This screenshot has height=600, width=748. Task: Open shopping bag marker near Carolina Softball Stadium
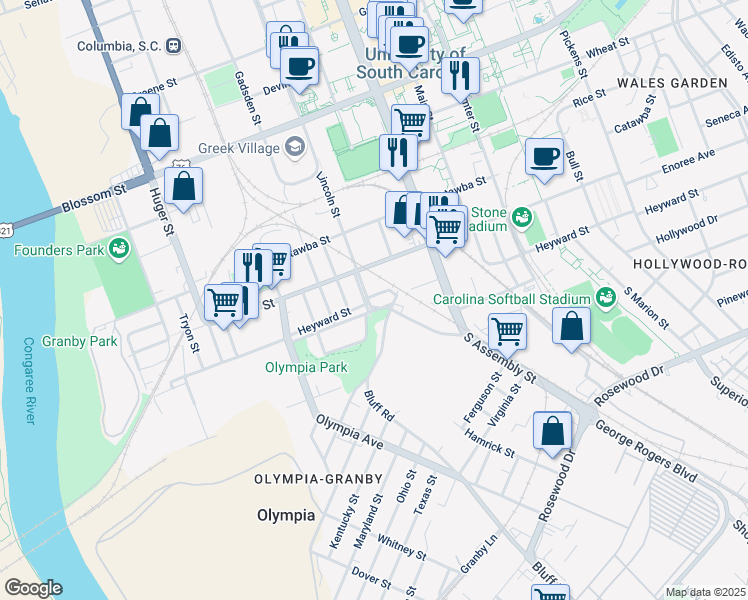point(571,327)
